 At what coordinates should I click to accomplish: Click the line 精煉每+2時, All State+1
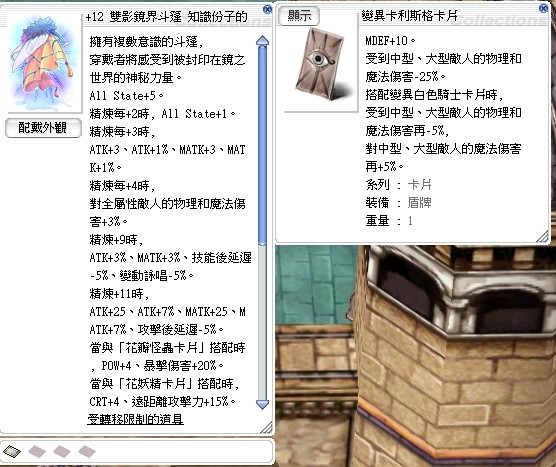pos(162,113)
